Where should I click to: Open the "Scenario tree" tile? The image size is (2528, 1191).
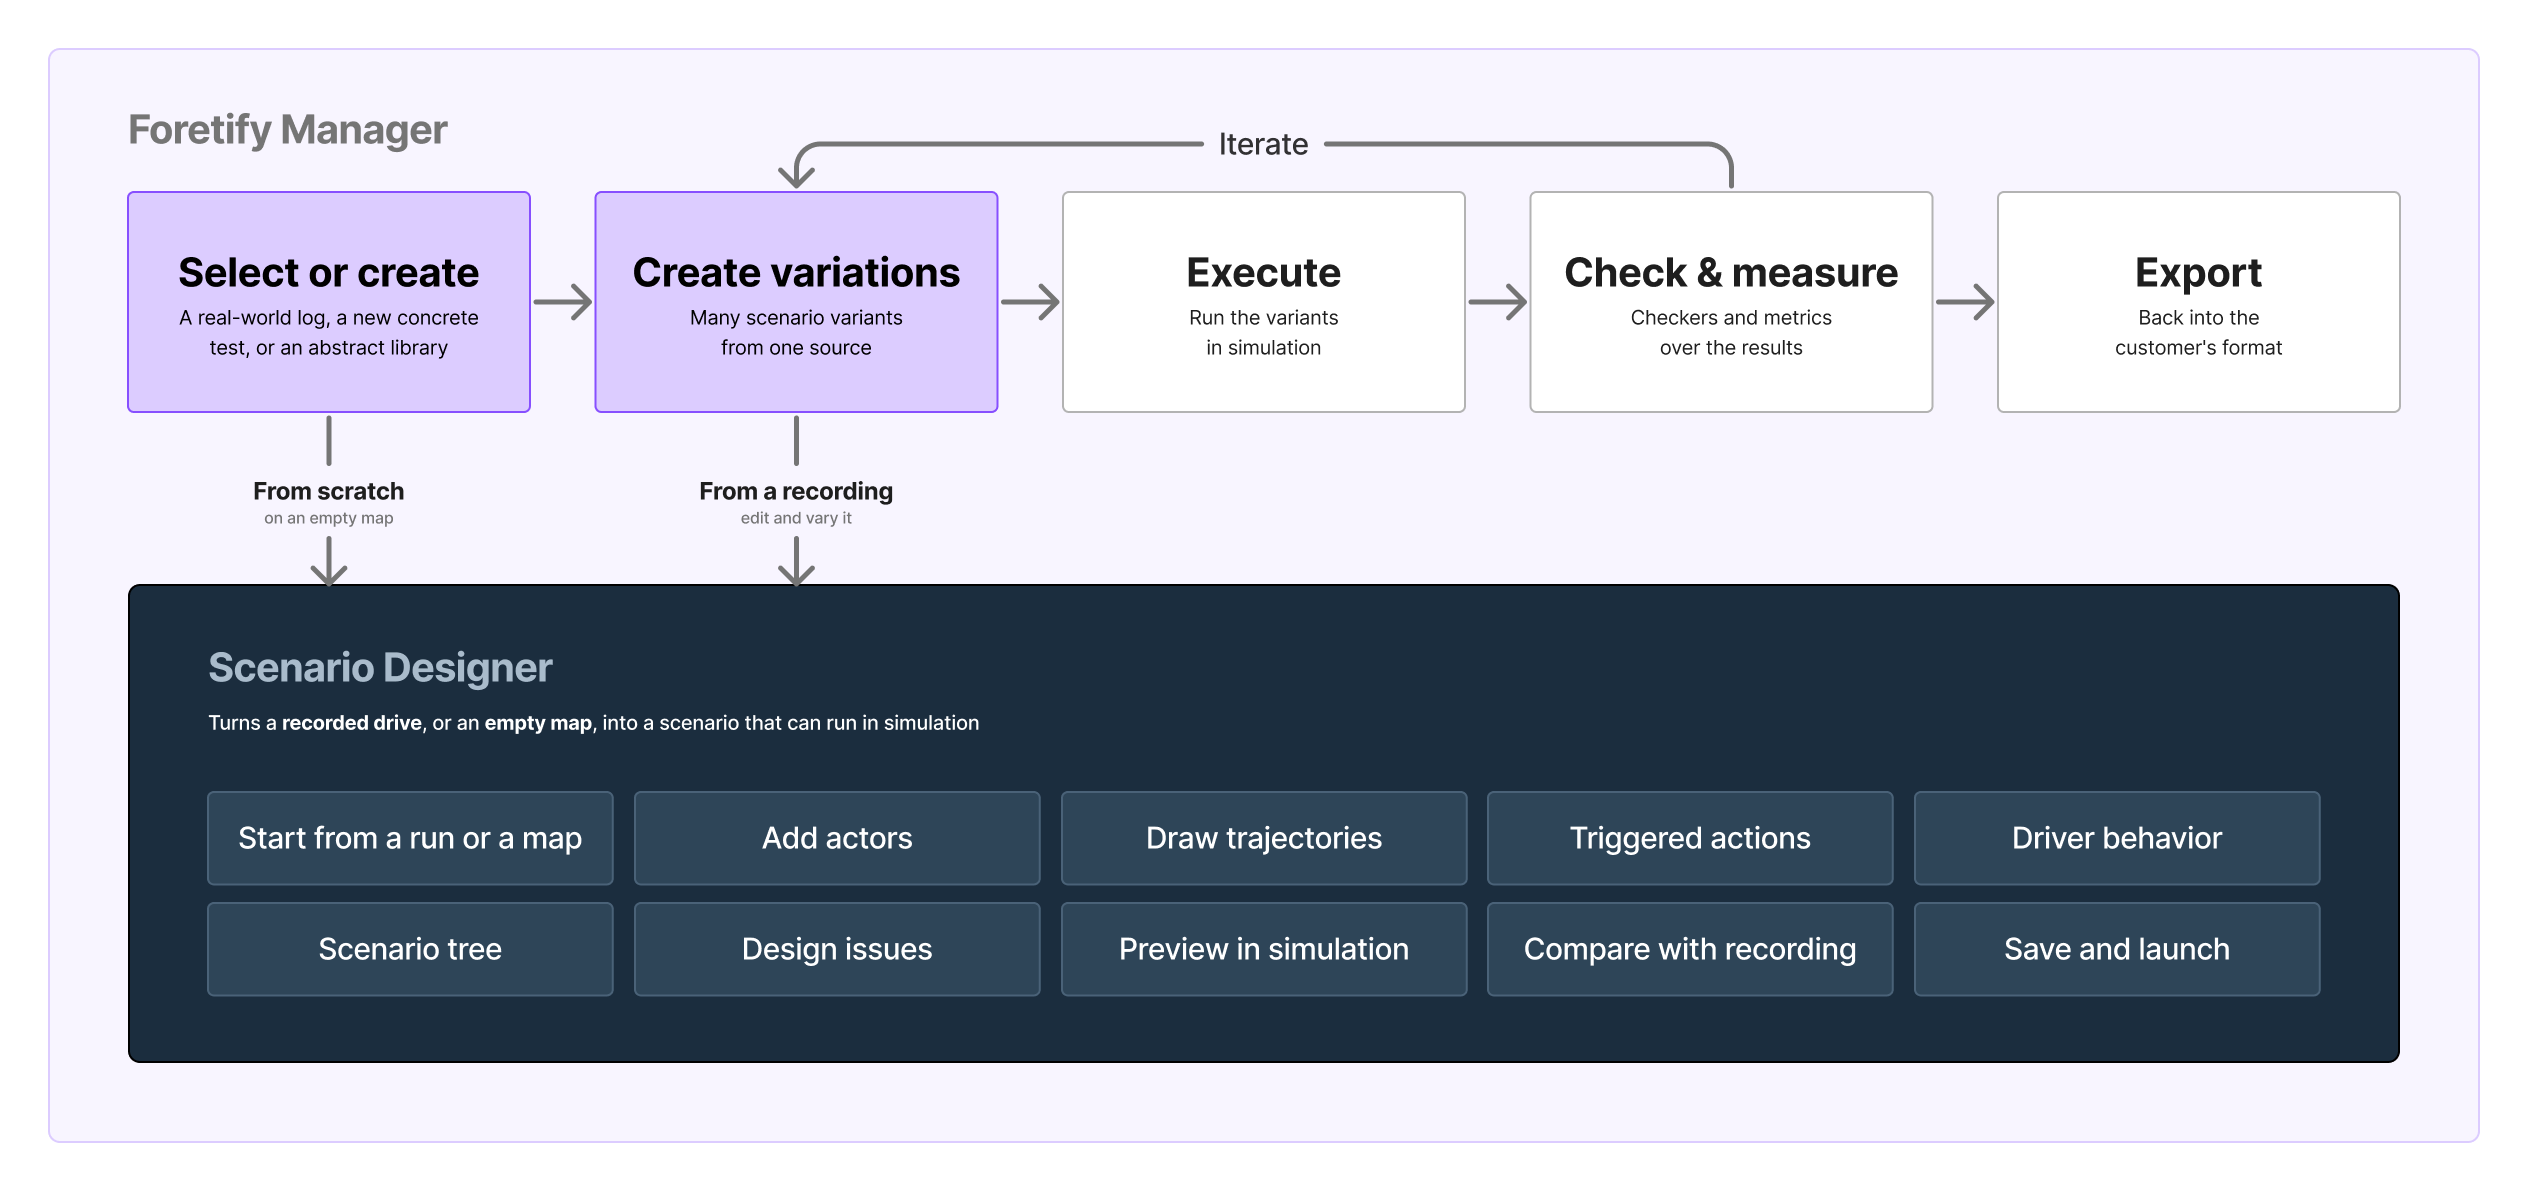(x=410, y=949)
